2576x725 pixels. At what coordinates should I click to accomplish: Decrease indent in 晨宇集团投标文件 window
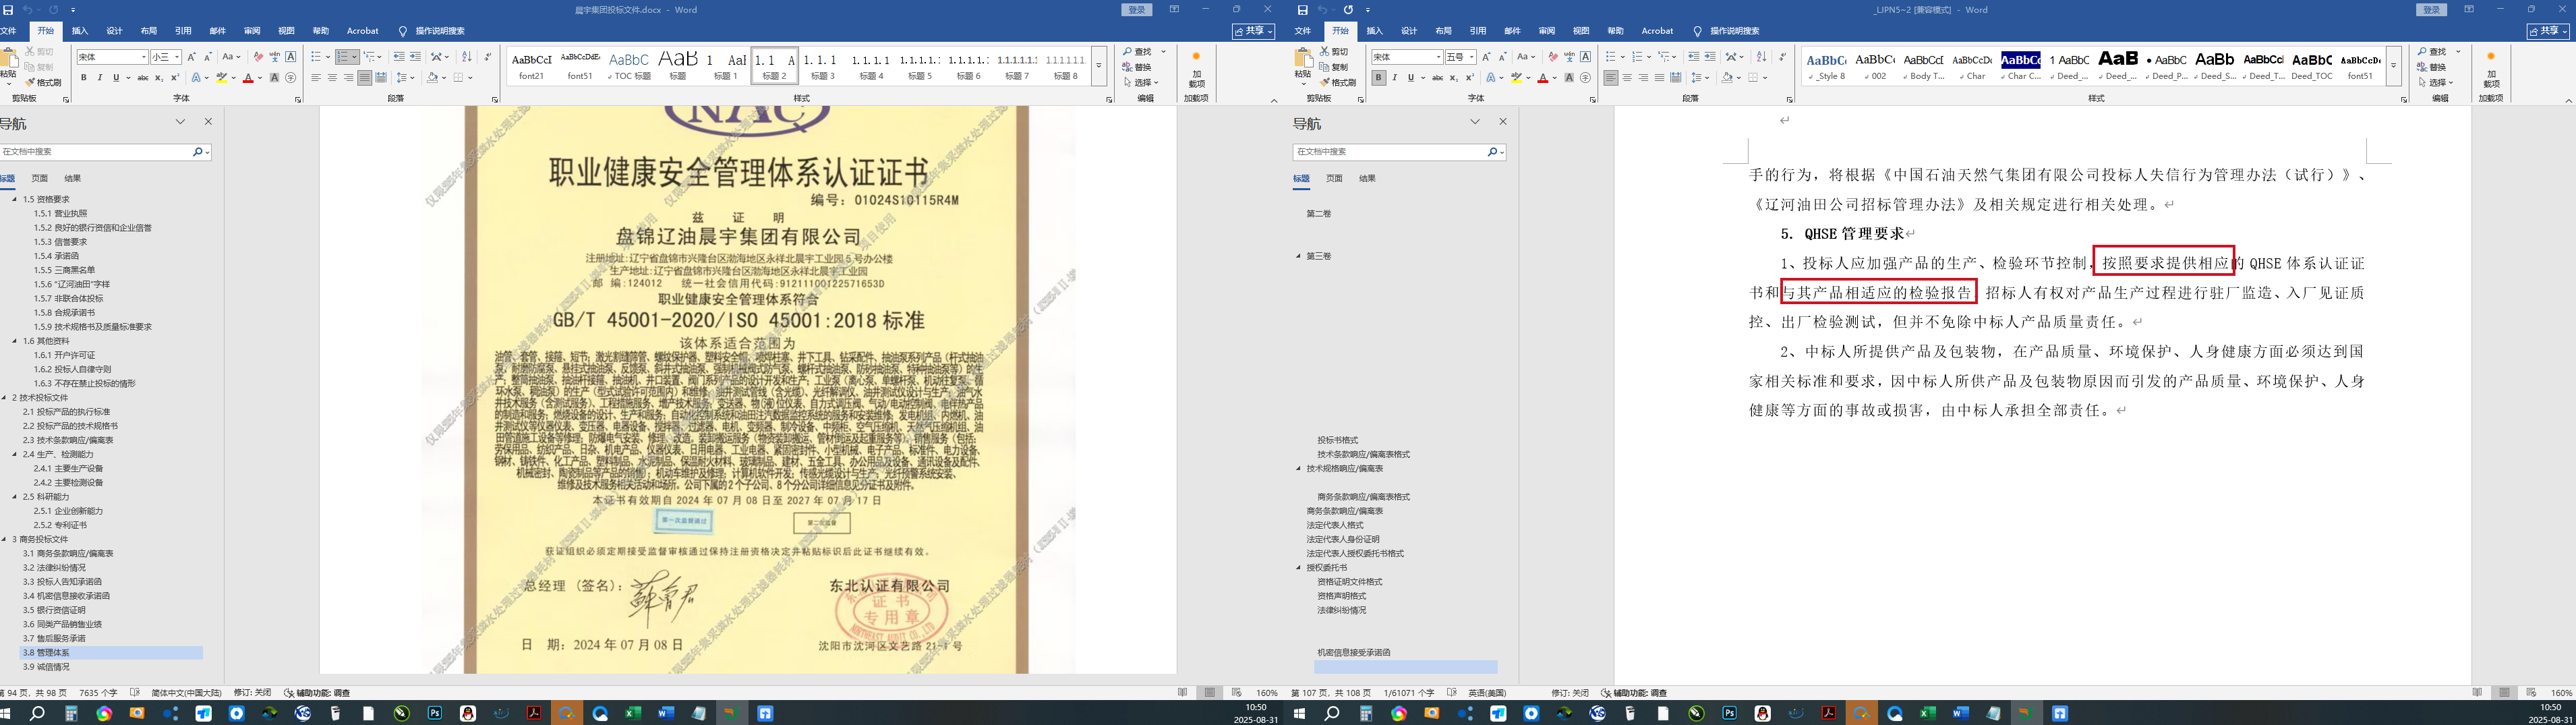[399, 57]
